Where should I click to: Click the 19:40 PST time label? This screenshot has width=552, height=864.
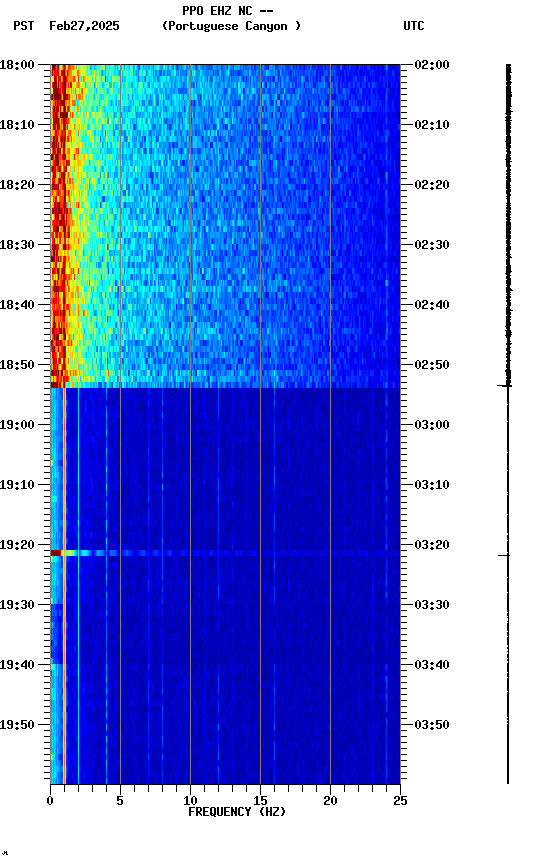(x=17, y=665)
